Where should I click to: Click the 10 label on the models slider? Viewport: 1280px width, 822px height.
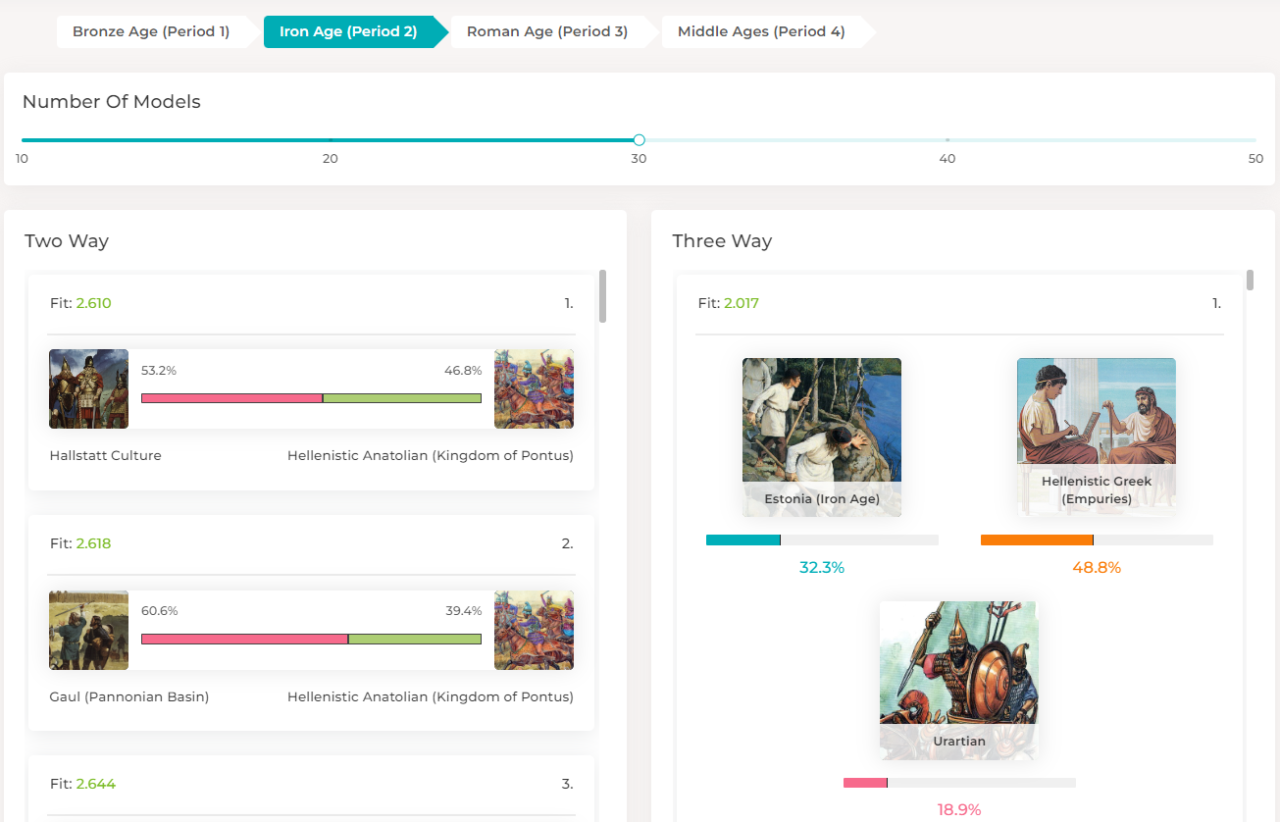coord(22,159)
